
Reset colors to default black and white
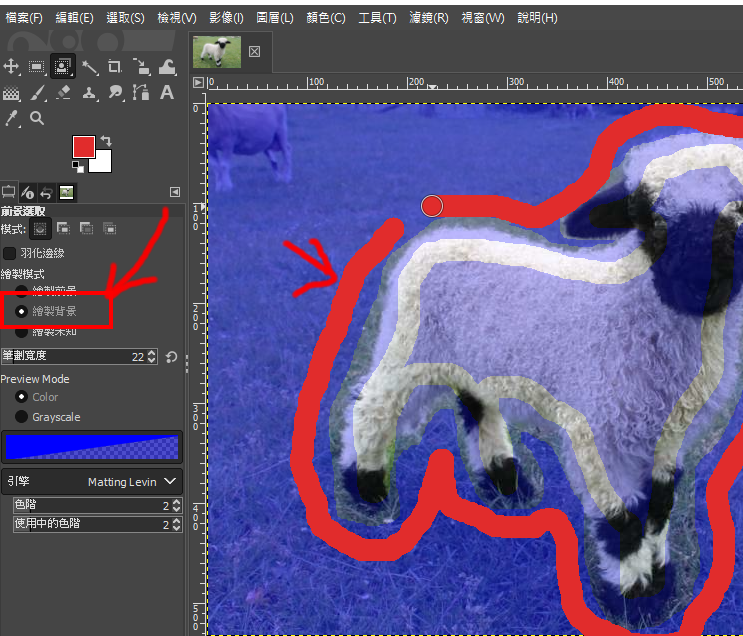[78, 167]
